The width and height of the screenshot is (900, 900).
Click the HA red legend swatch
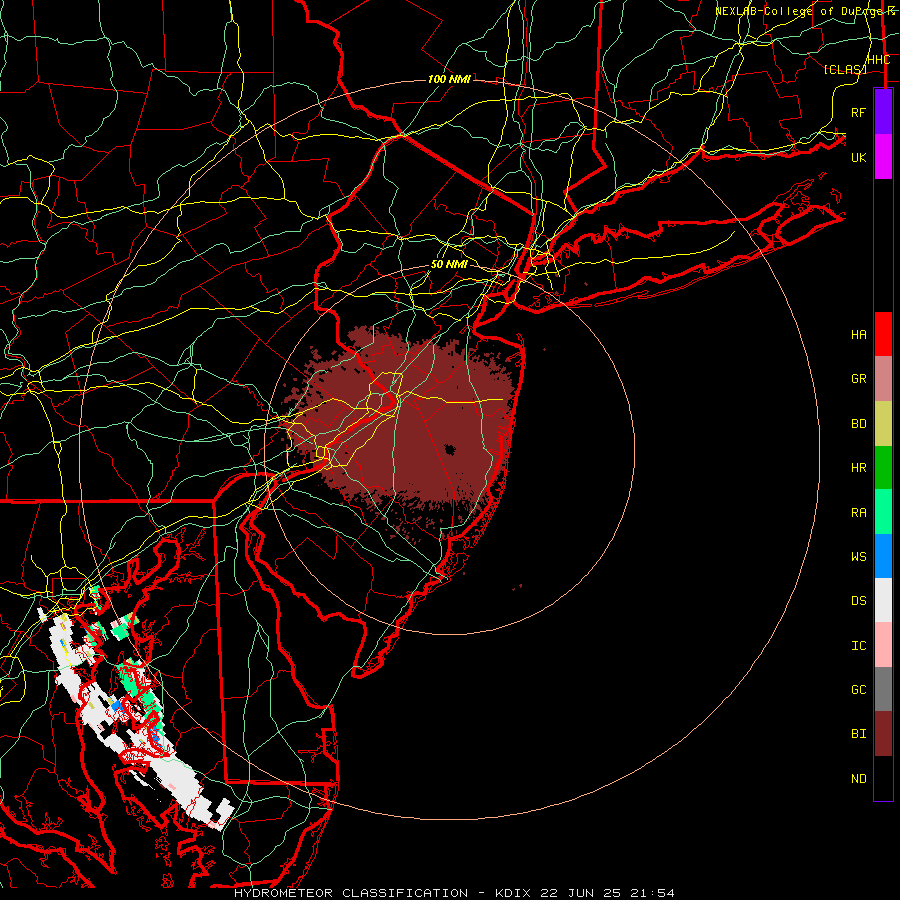(883, 334)
